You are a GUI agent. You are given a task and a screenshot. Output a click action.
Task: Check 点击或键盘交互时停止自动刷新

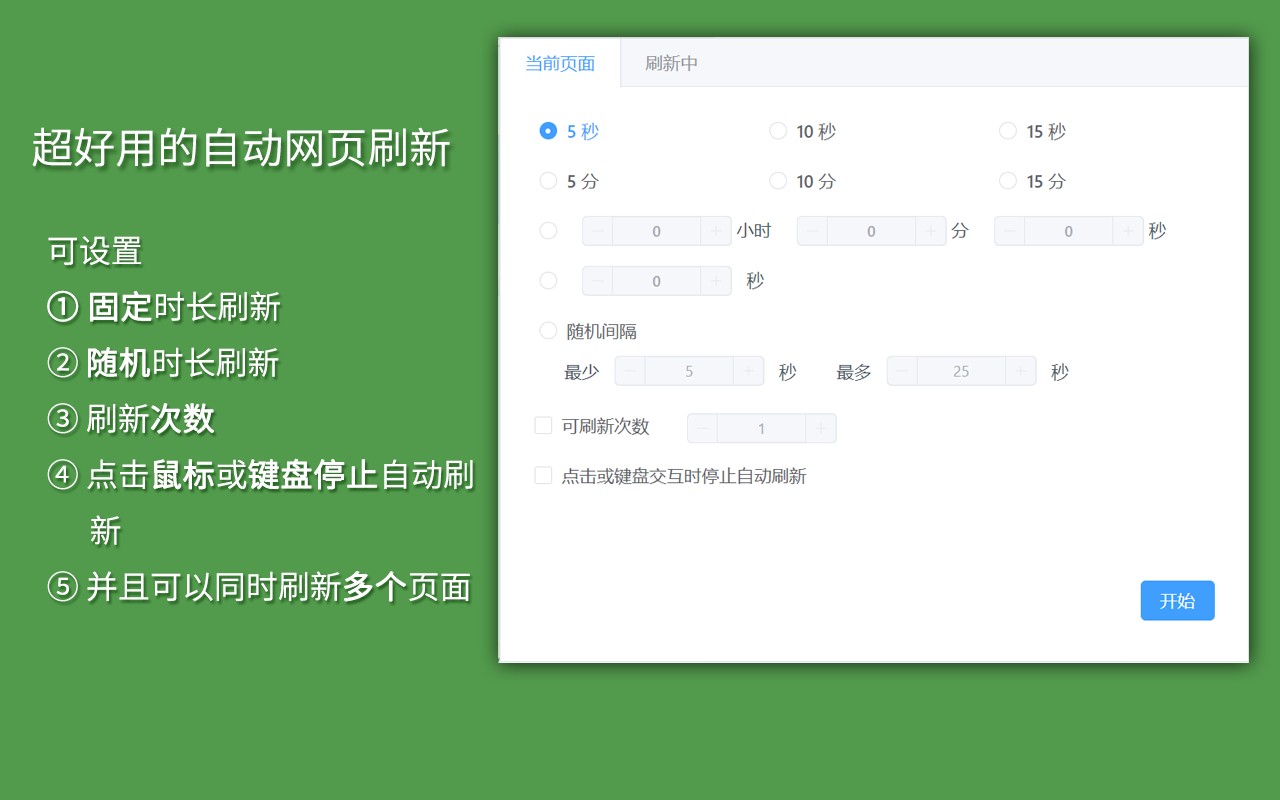click(x=543, y=476)
